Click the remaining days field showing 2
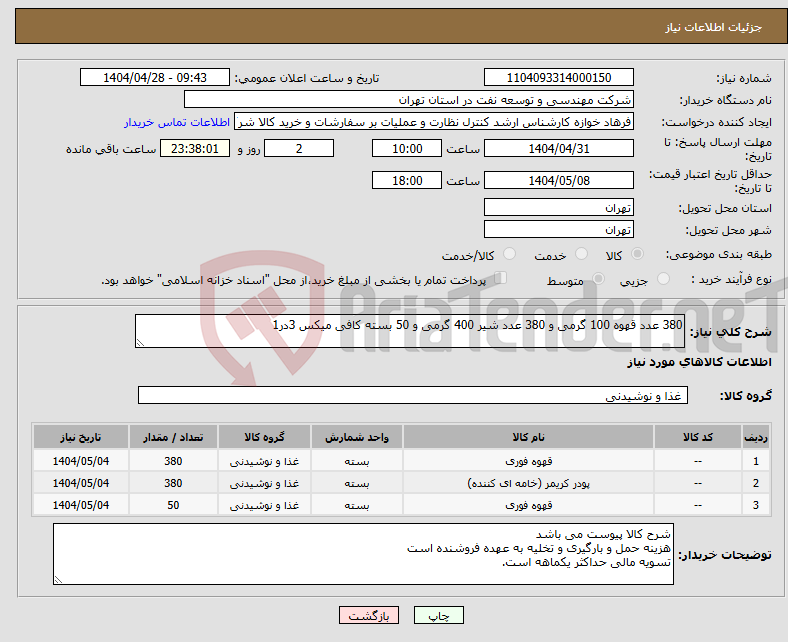Screen dimensions: 788x642 click(299, 148)
